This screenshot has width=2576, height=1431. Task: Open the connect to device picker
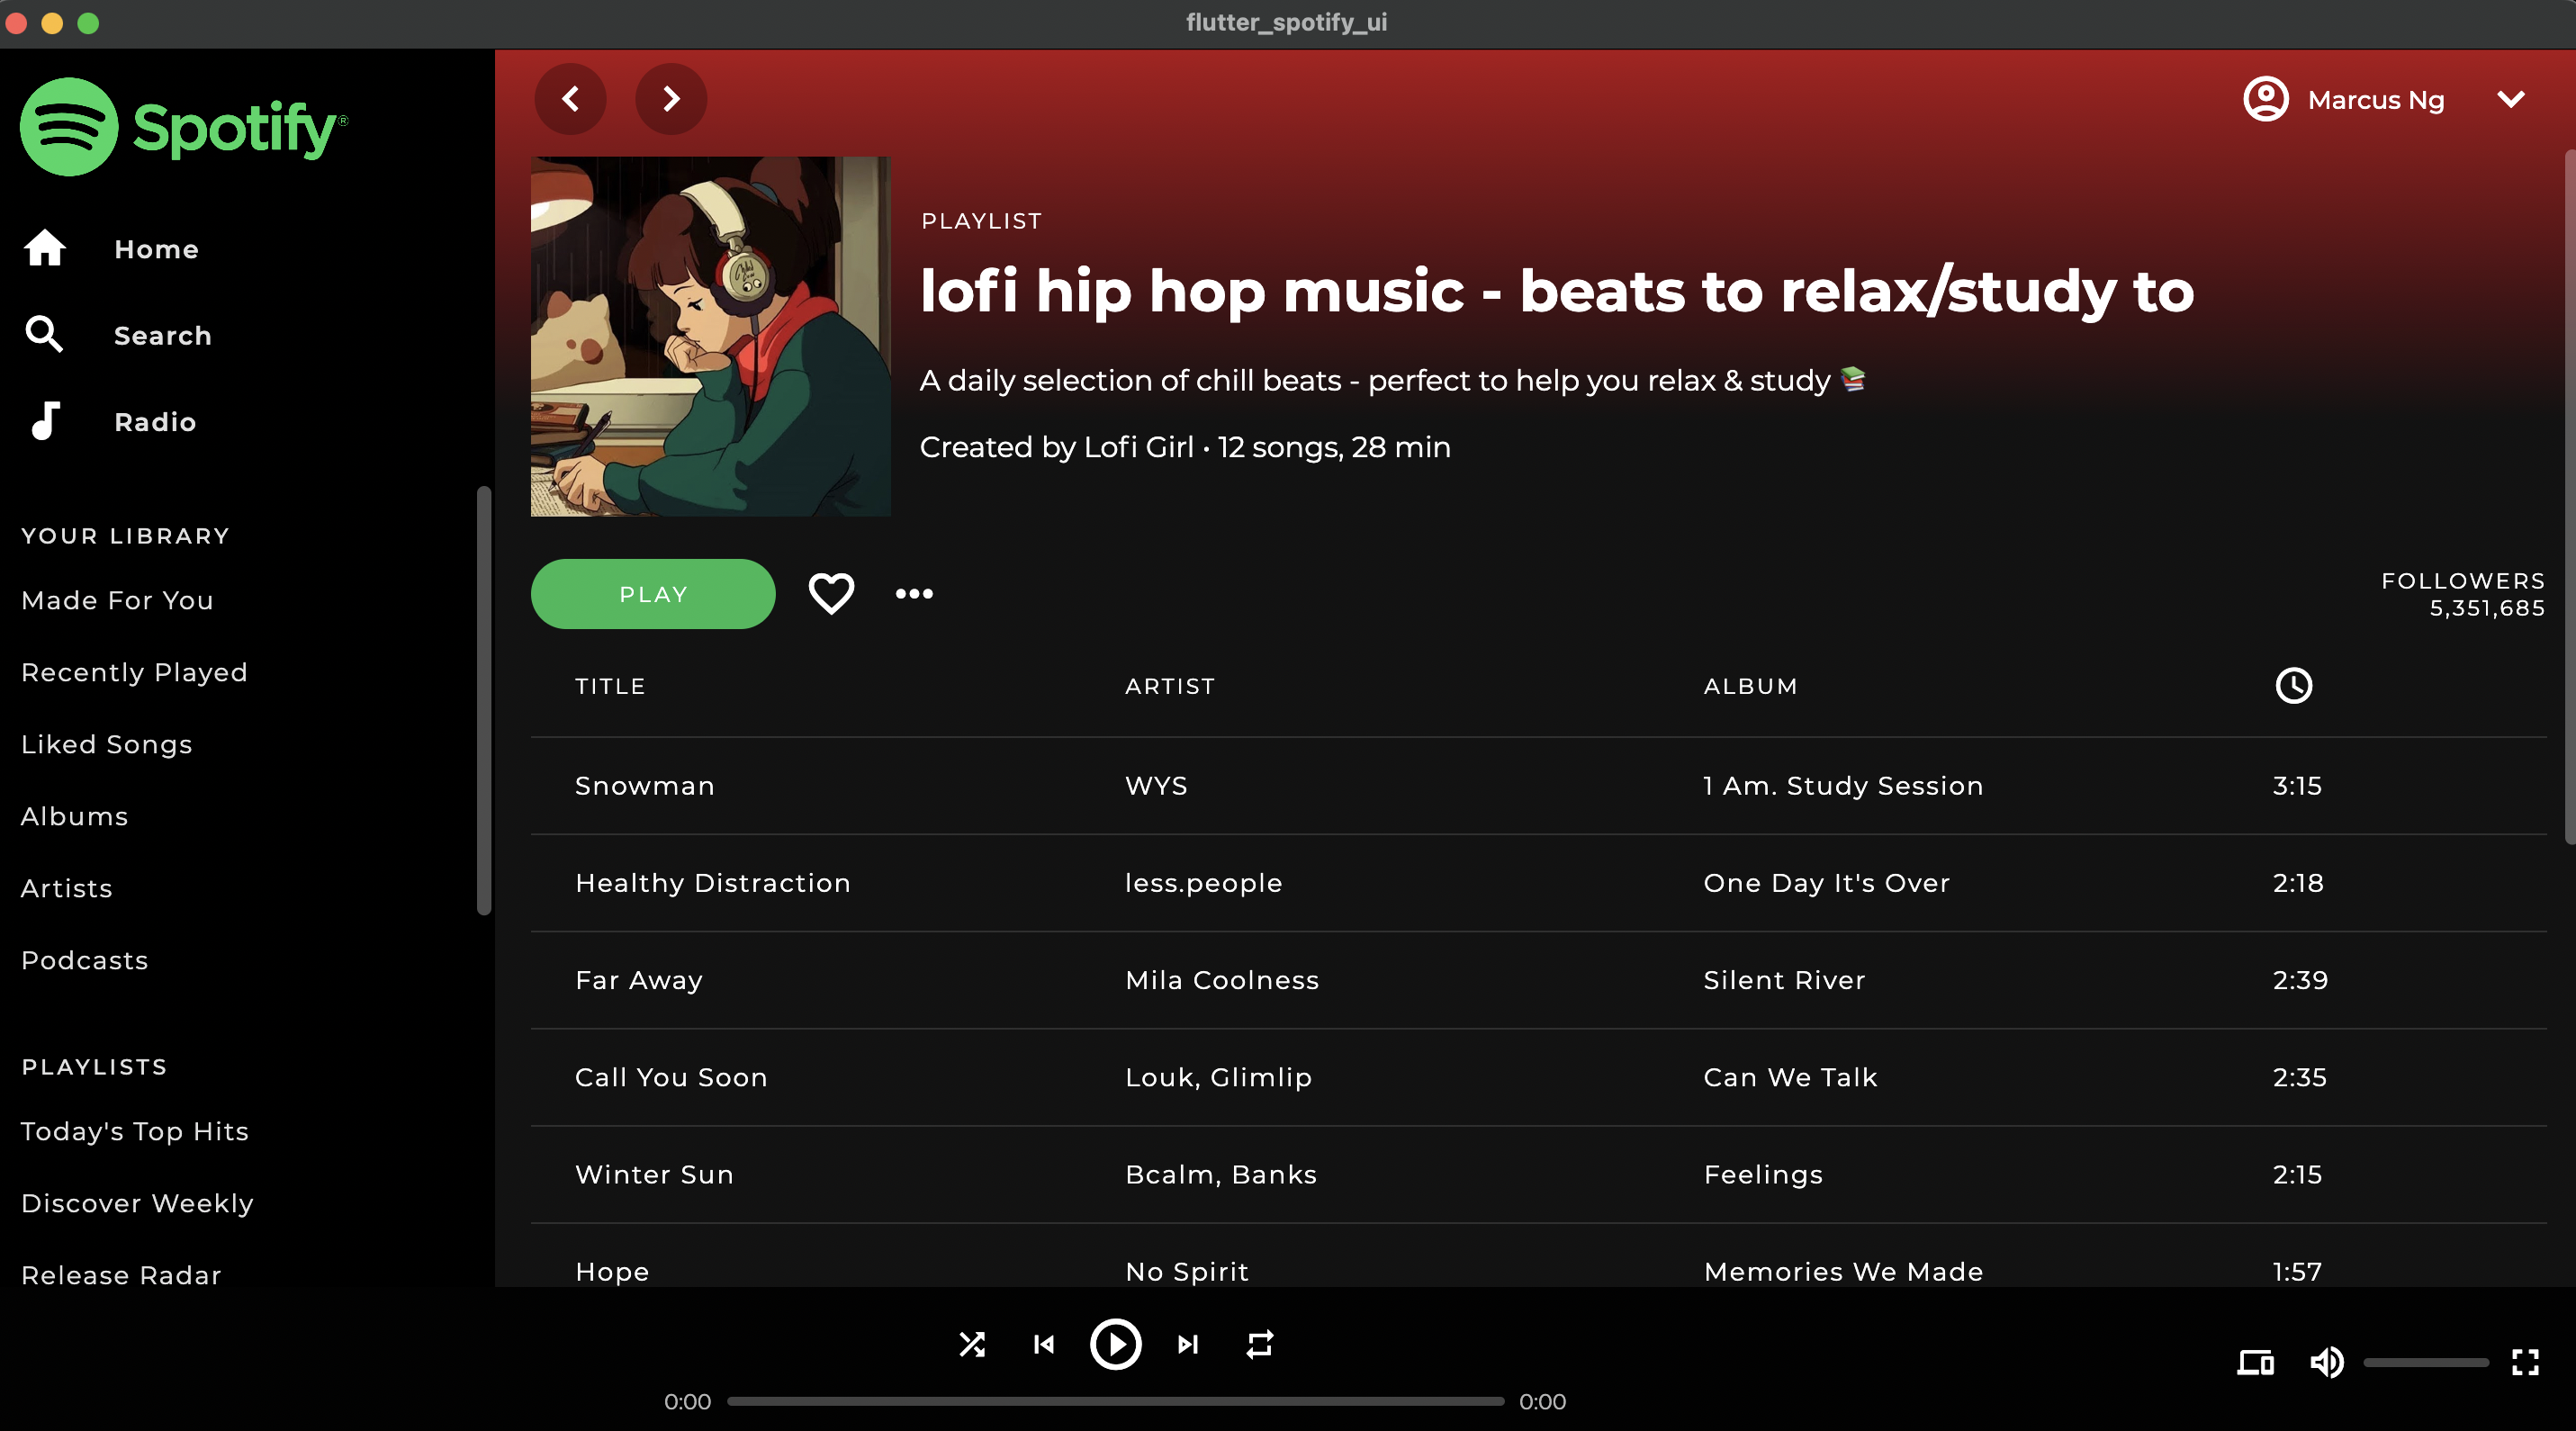click(2254, 1362)
